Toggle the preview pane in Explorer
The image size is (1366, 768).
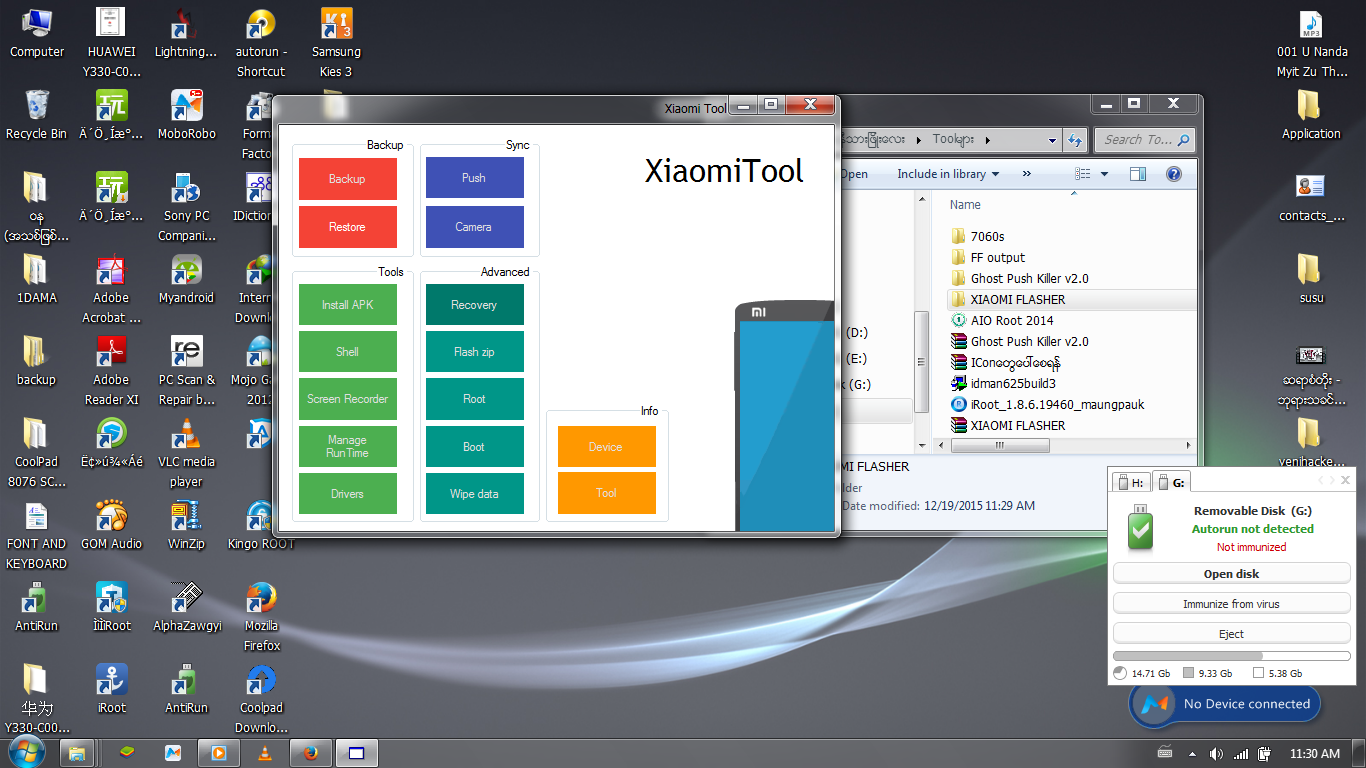tap(1138, 174)
